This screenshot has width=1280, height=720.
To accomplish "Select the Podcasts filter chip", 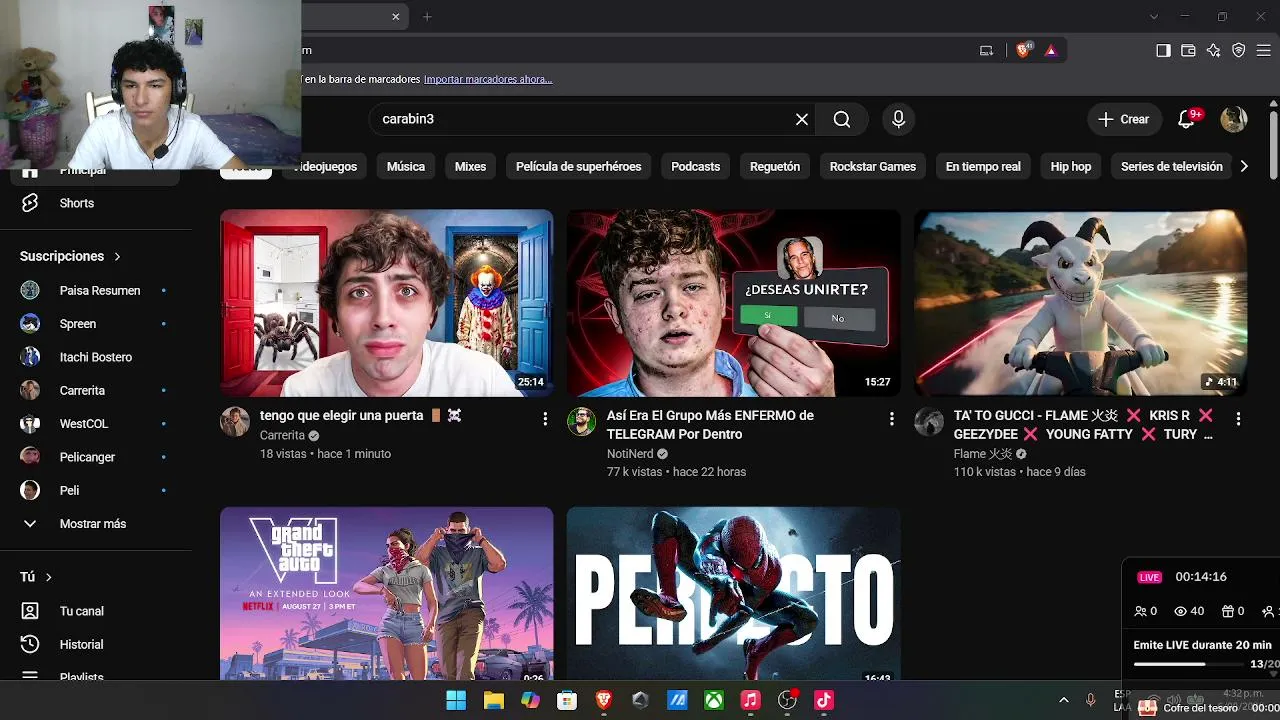I will [x=696, y=167].
